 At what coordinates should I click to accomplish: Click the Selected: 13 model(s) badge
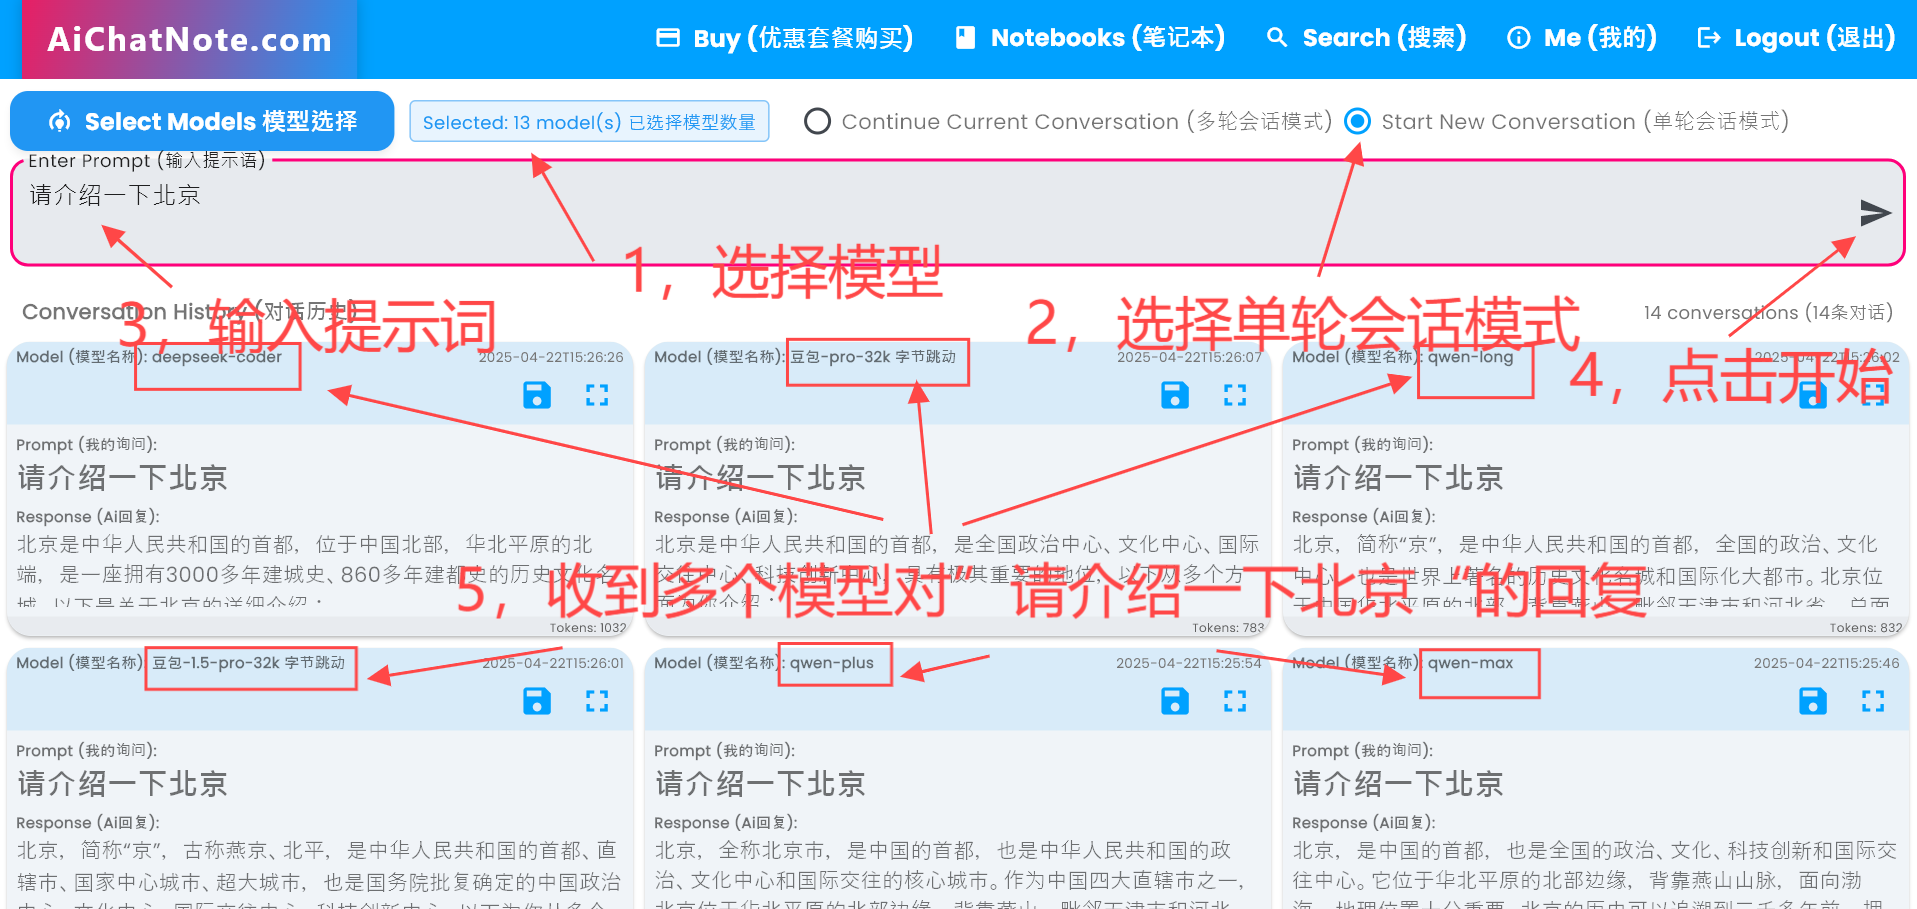[589, 120]
